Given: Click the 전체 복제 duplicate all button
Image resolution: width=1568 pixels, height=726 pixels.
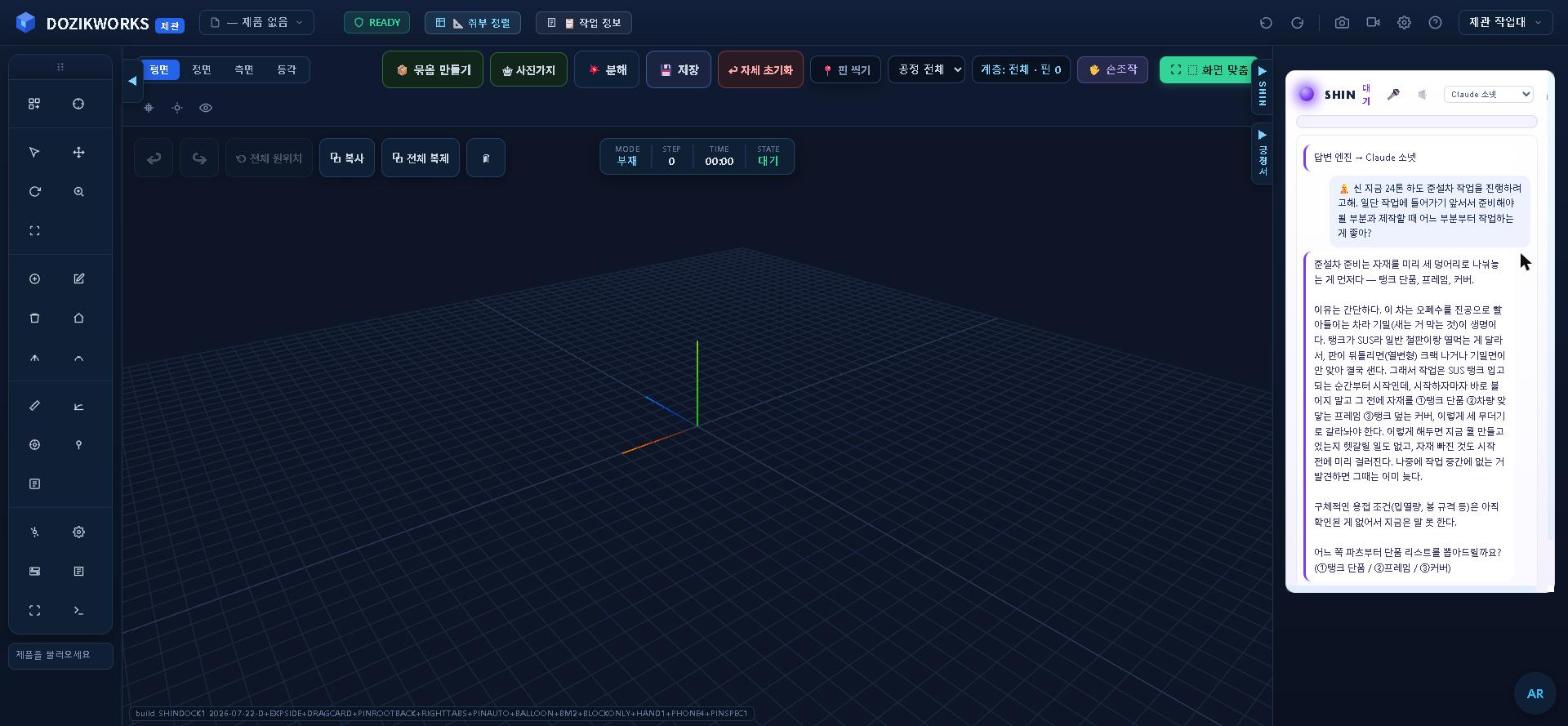Looking at the screenshot, I should [420, 158].
